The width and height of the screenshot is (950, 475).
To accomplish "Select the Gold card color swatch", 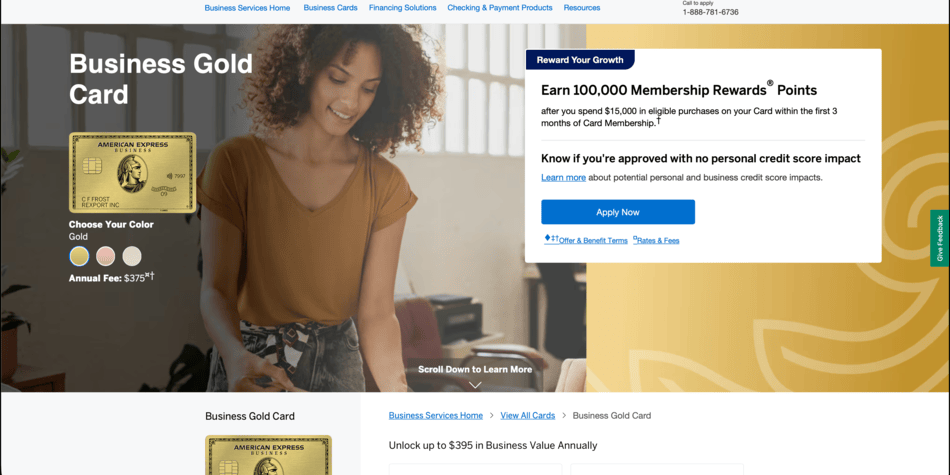I will tap(79, 256).
